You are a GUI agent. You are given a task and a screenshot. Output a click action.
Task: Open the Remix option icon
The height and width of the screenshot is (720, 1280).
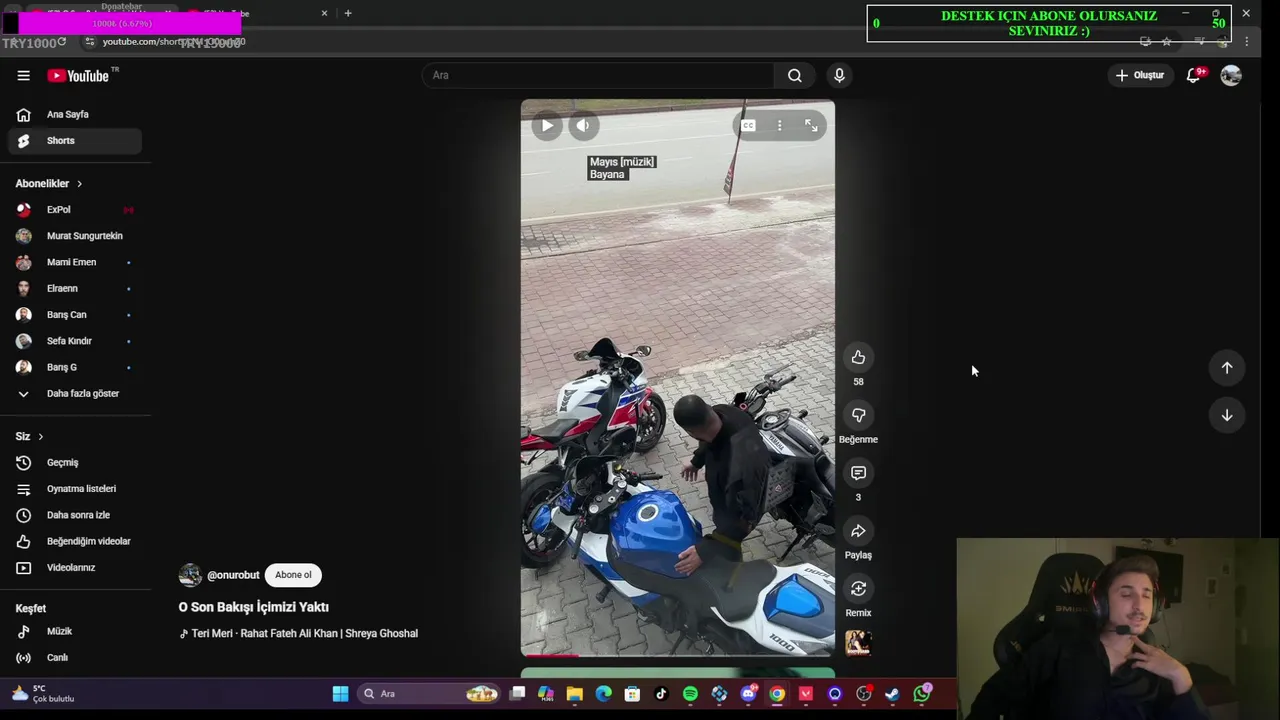[x=858, y=589]
